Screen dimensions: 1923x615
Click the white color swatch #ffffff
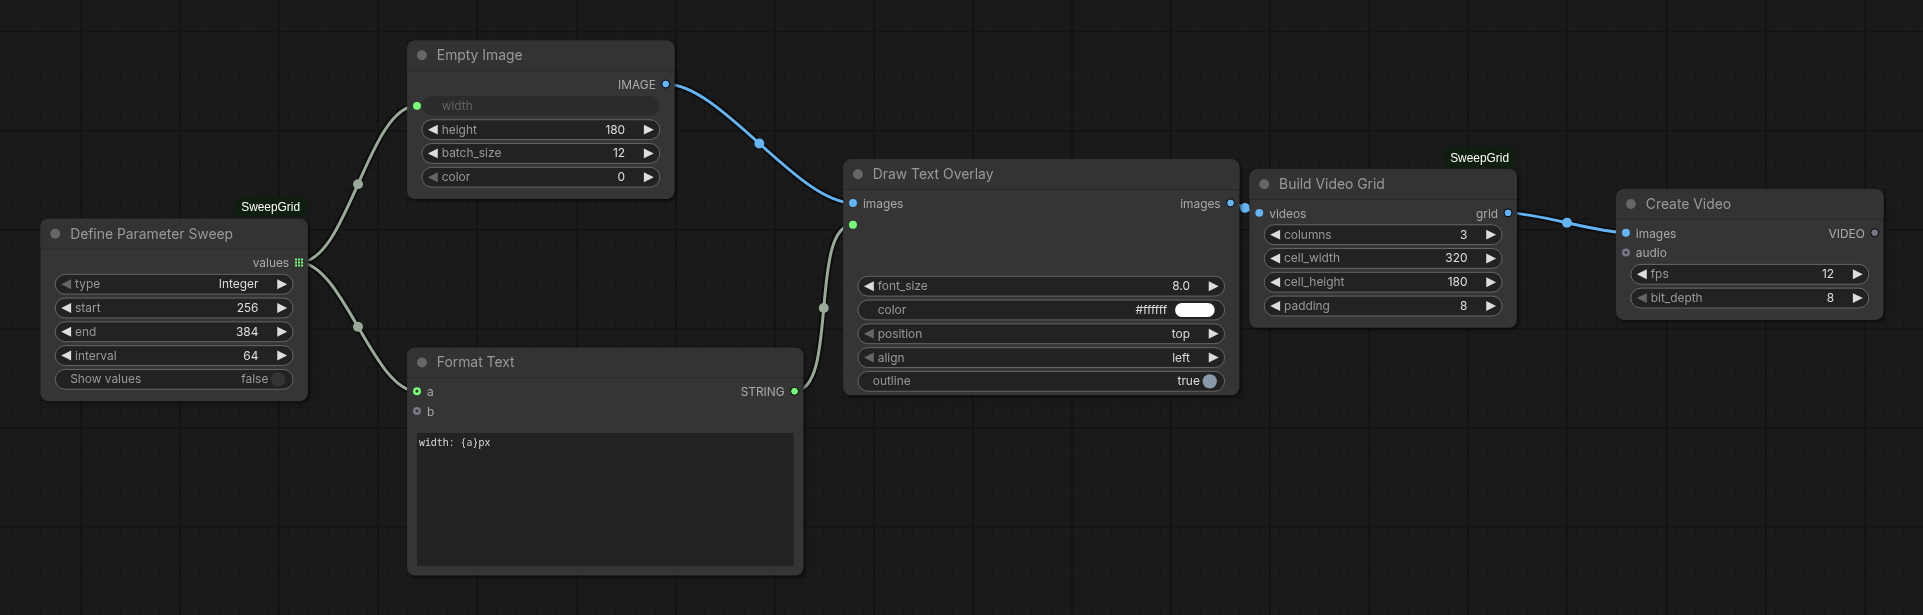(x=1195, y=310)
